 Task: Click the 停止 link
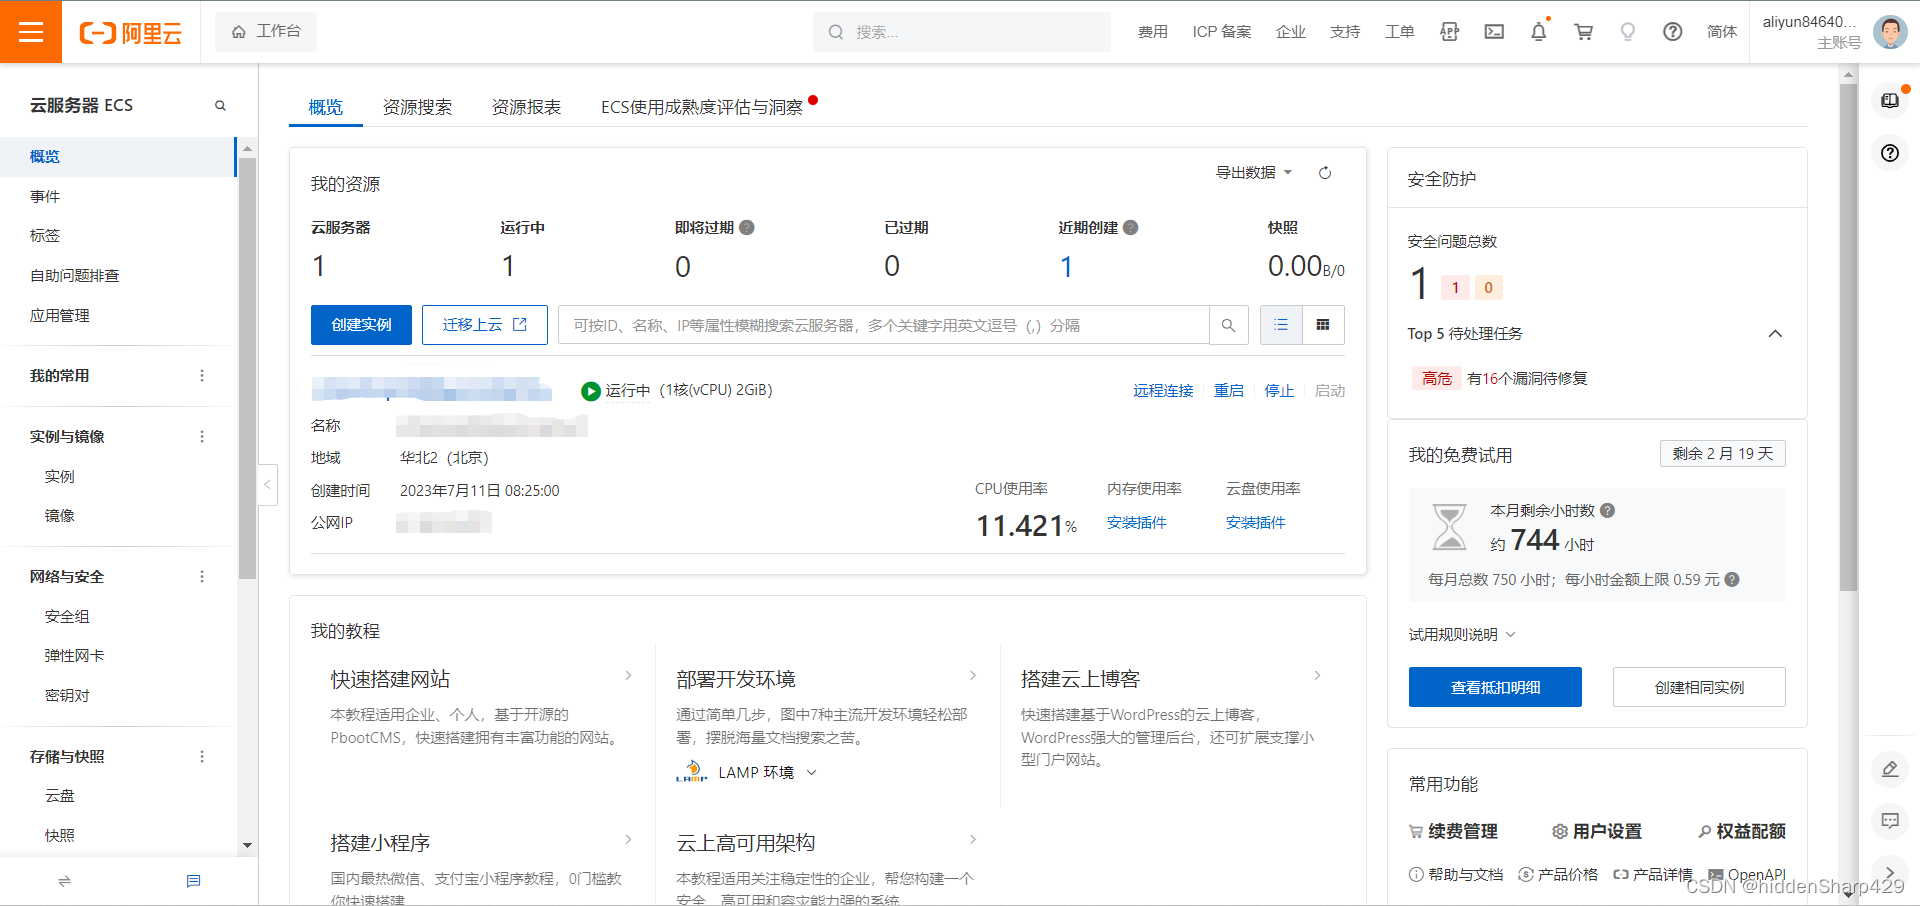[1279, 391]
